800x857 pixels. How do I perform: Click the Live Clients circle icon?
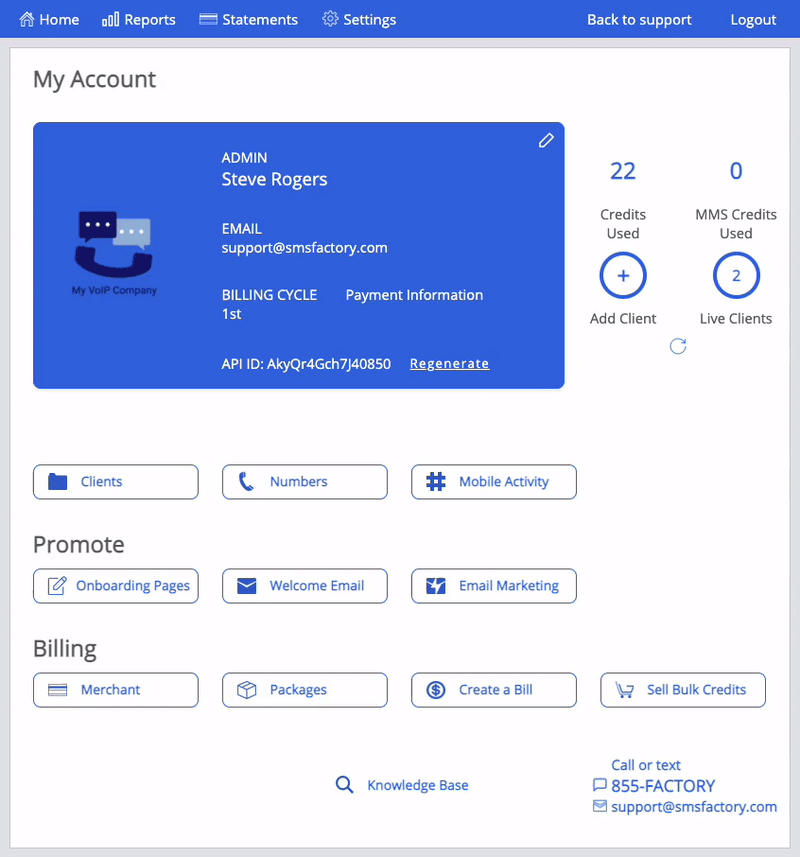(x=736, y=275)
